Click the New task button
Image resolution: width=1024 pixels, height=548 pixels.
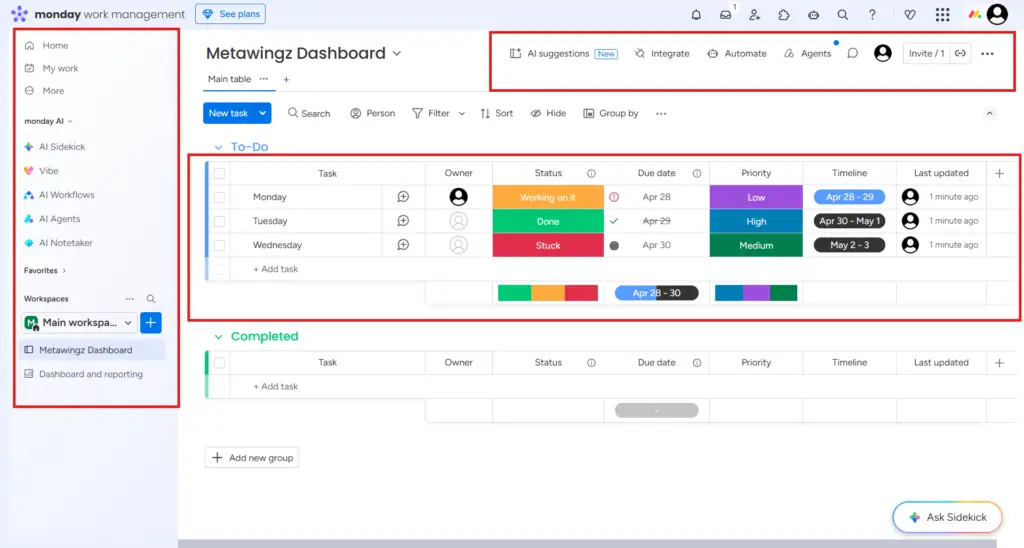tap(229, 113)
